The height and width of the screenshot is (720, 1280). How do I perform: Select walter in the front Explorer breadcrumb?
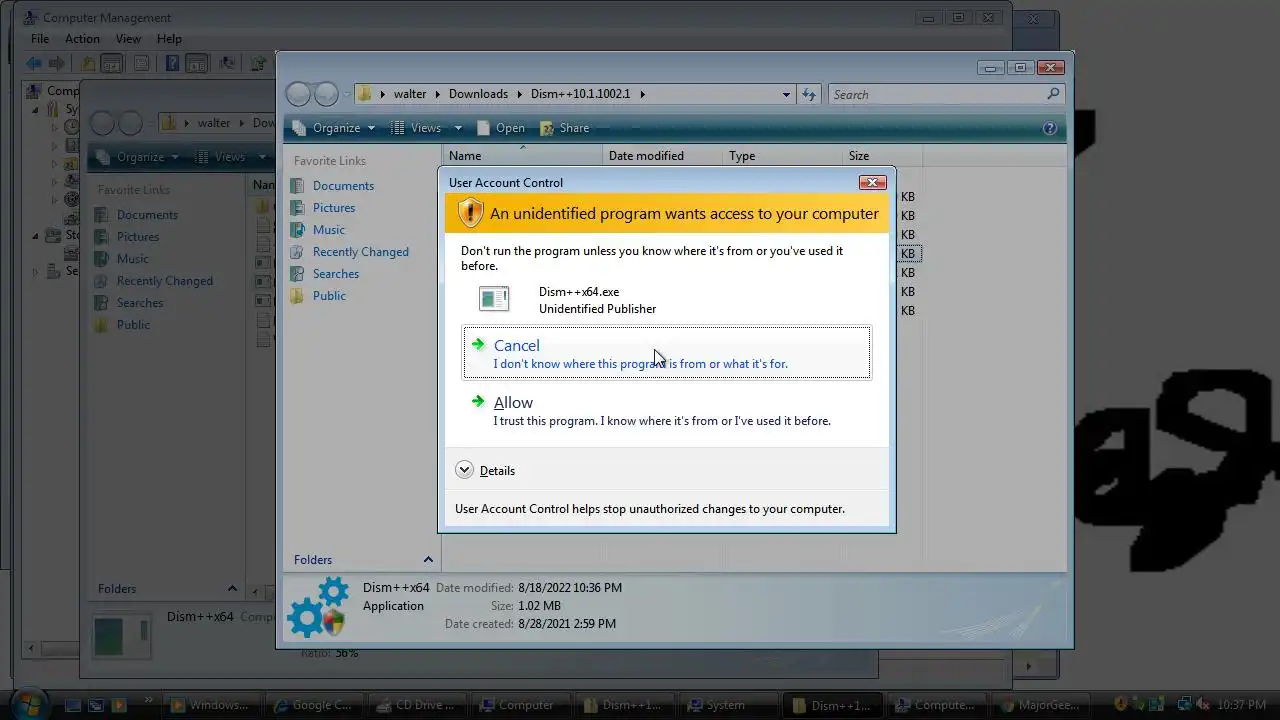pyautogui.click(x=410, y=94)
